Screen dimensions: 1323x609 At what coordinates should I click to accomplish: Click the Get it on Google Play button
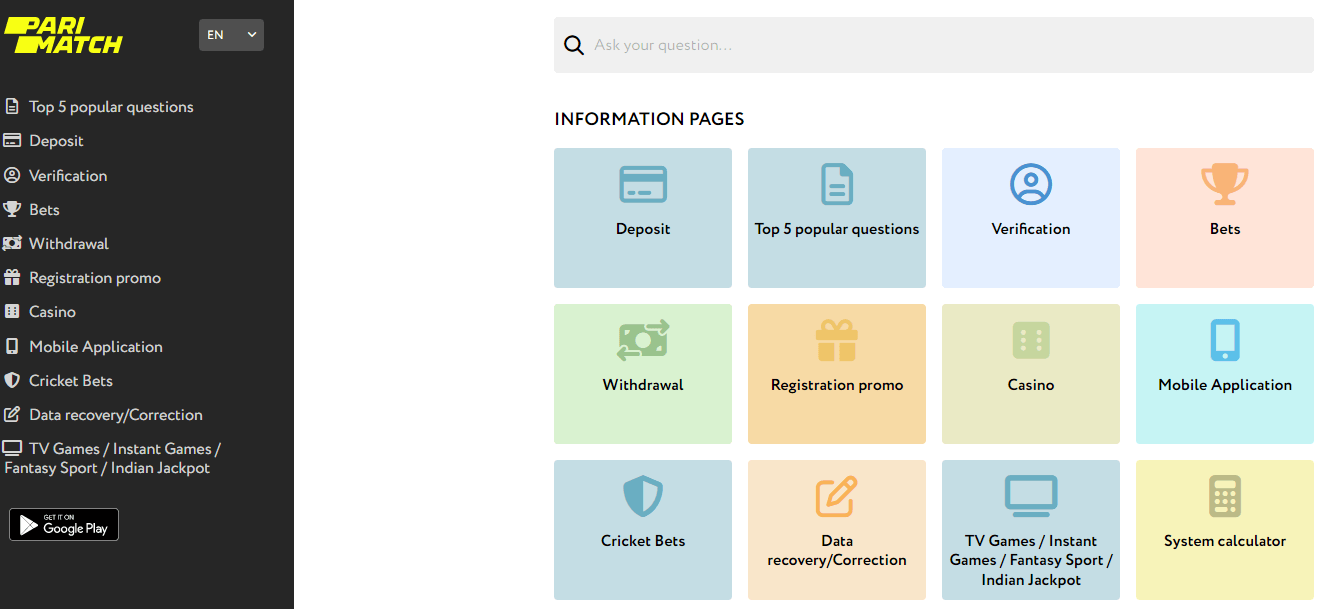64,525
